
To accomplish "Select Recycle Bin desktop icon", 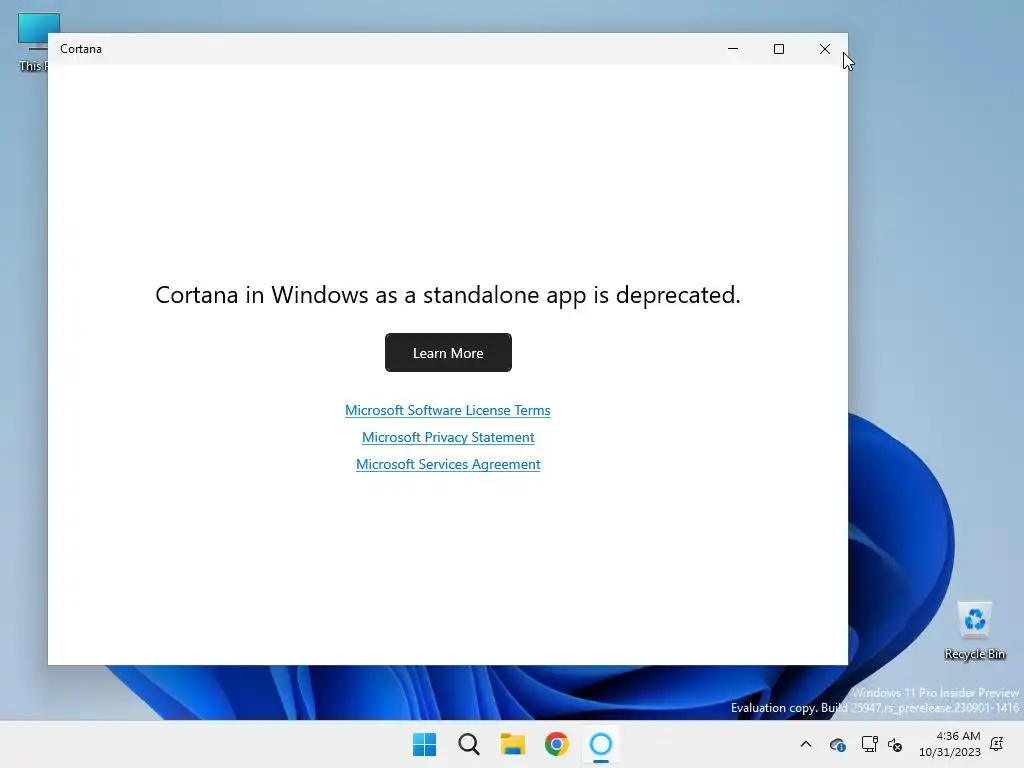I will (x=974, y=630).
